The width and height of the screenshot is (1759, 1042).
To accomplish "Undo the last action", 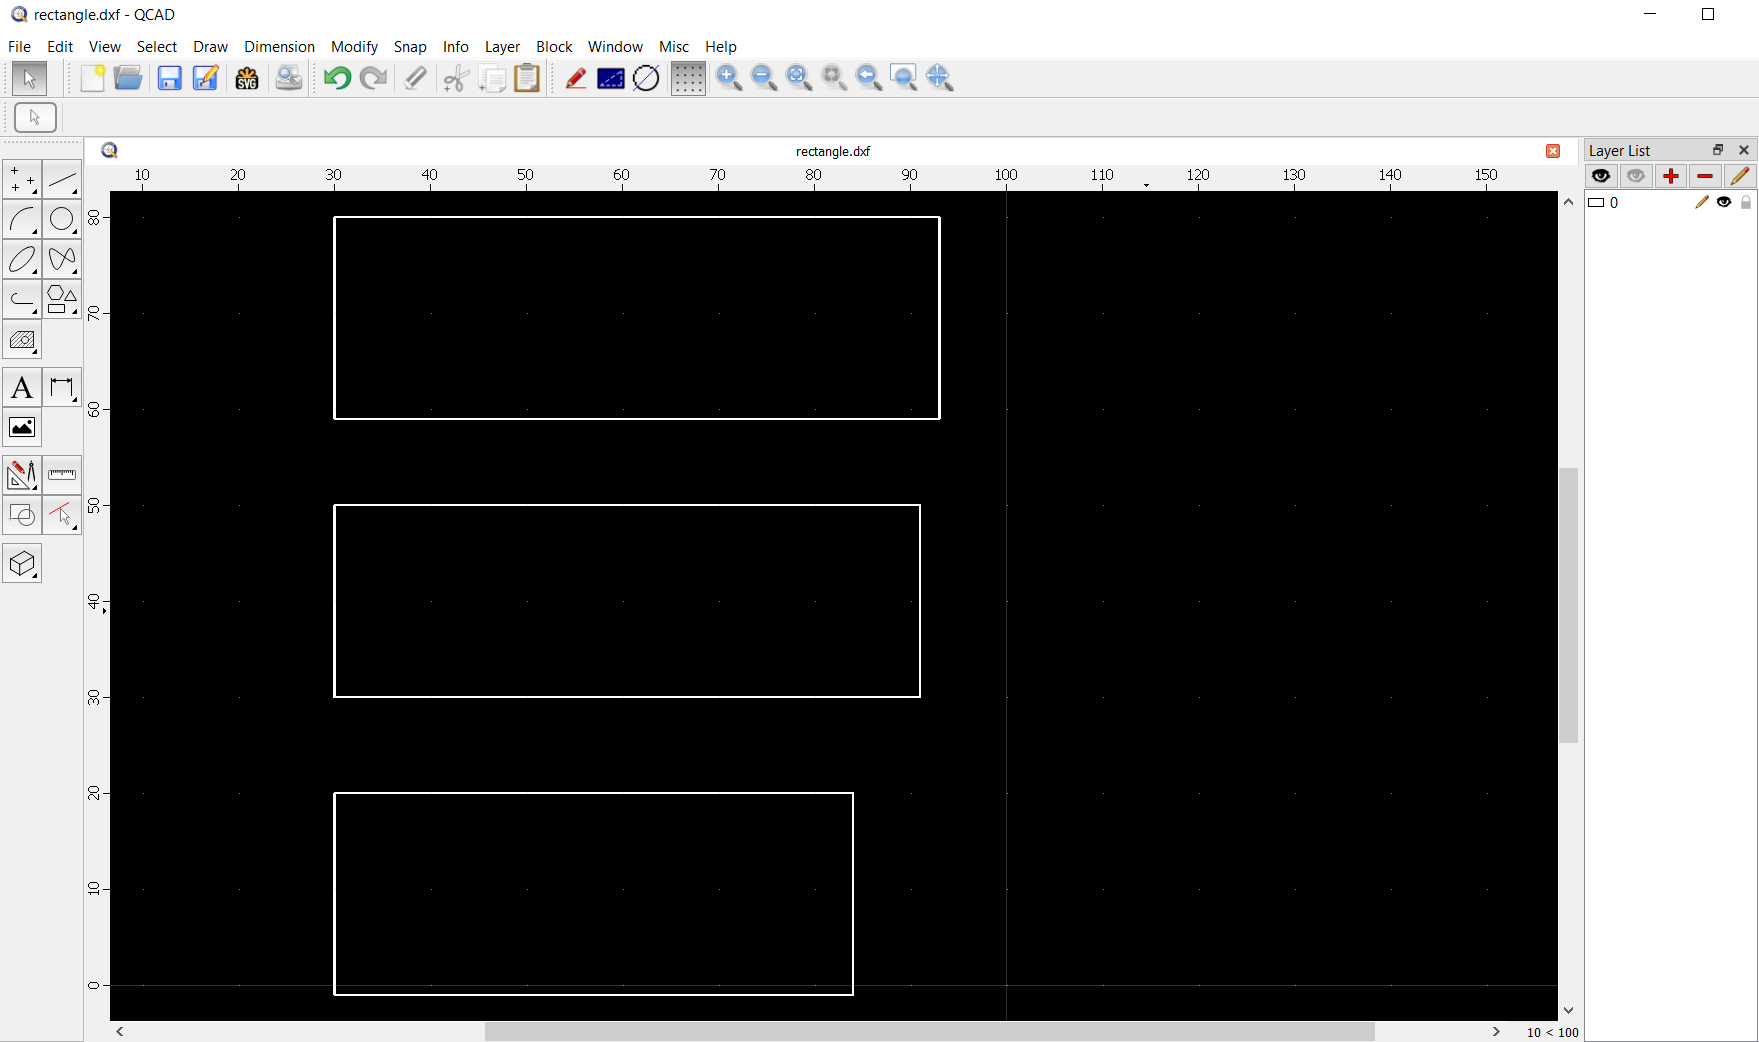I will tap(337, 78).
